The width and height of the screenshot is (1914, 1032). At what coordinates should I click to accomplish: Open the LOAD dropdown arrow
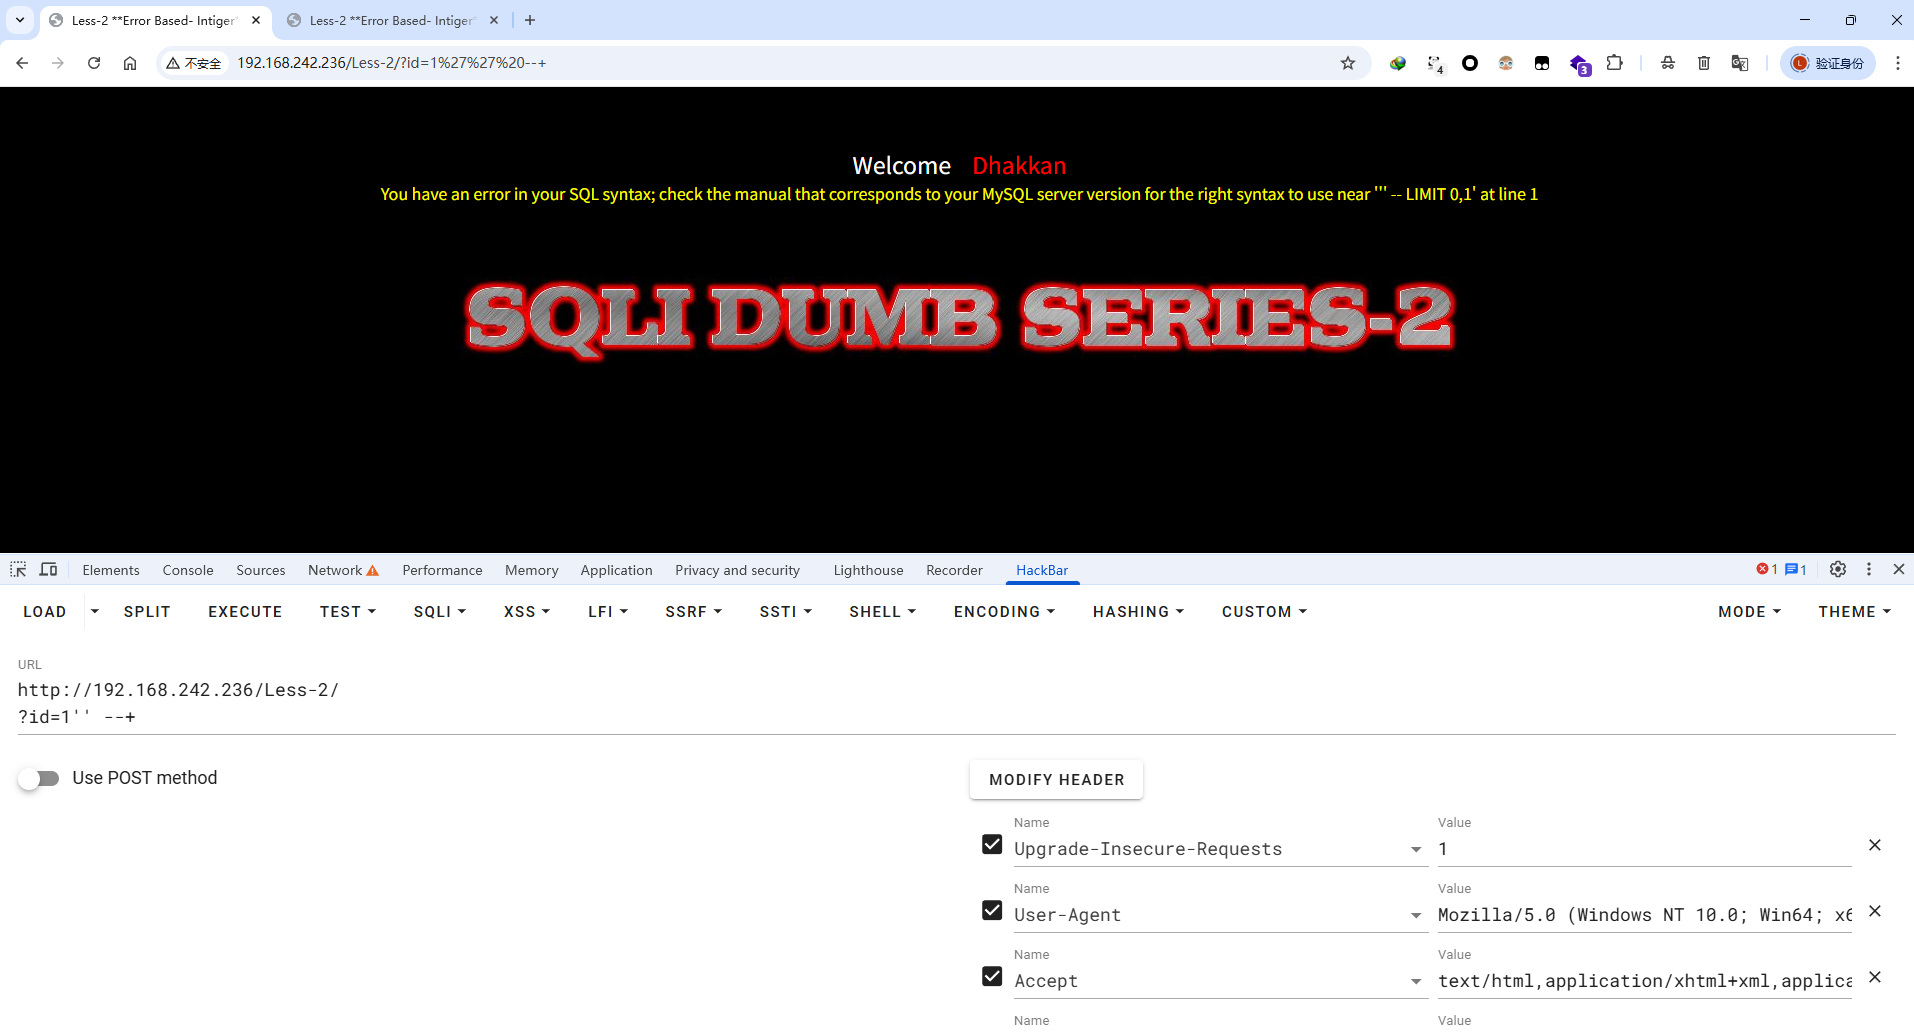coord(95,611)
